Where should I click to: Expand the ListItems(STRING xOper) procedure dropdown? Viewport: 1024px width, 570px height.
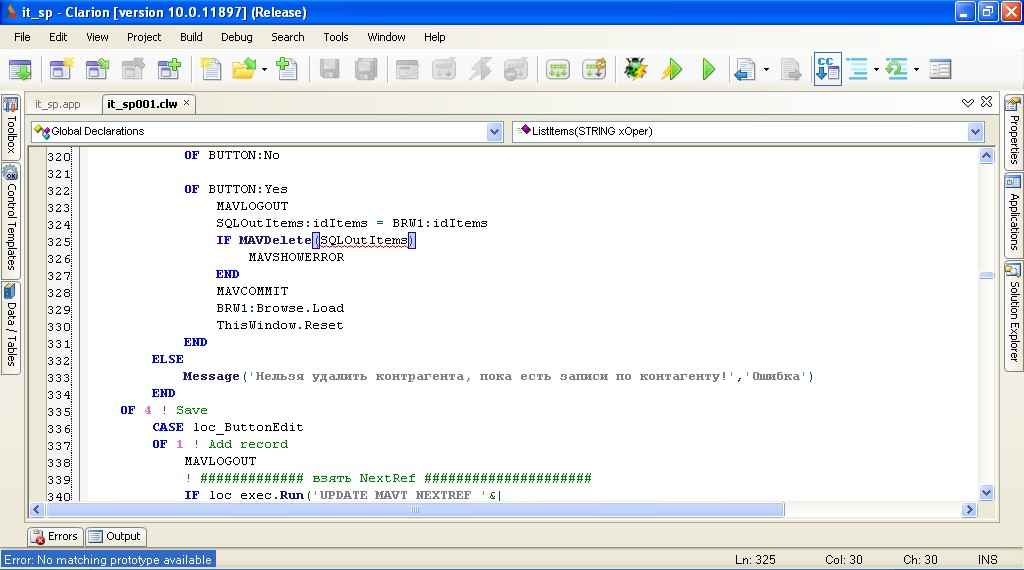[x=975, y=131]
